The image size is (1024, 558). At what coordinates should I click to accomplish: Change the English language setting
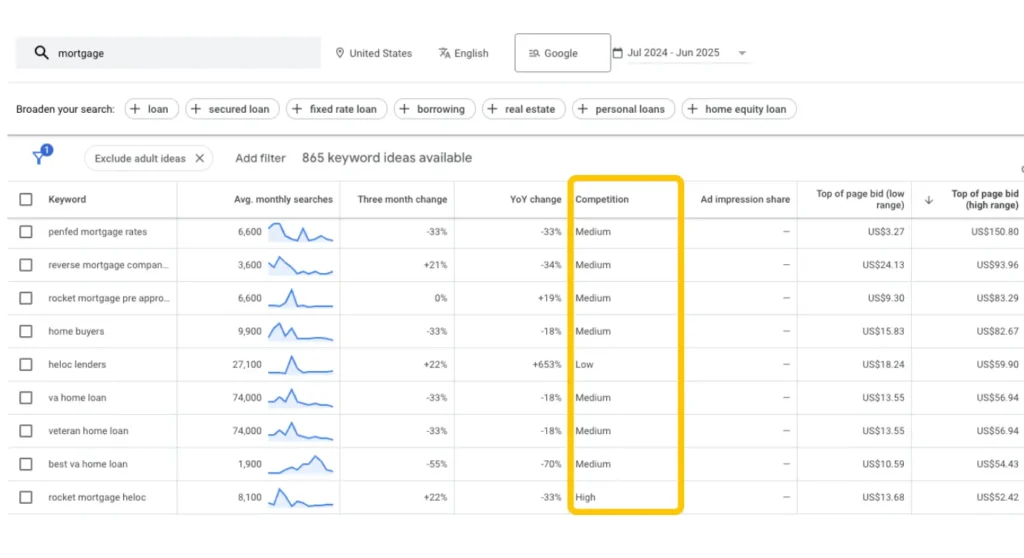tap(464, 53)
